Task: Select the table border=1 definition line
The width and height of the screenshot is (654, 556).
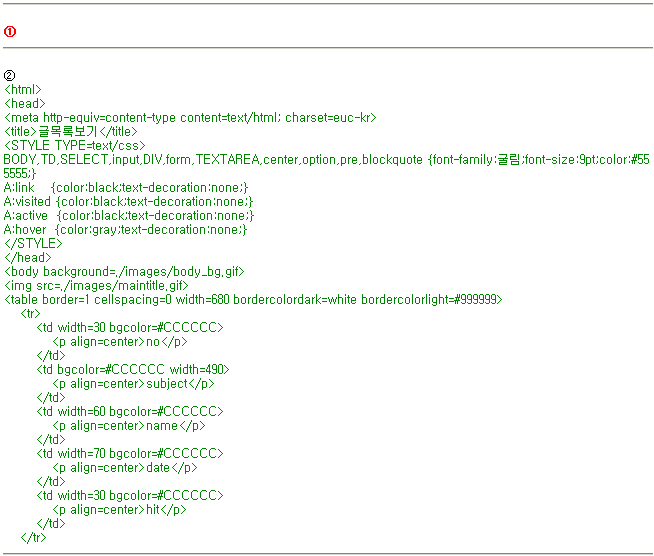Action: pos(253,299)
